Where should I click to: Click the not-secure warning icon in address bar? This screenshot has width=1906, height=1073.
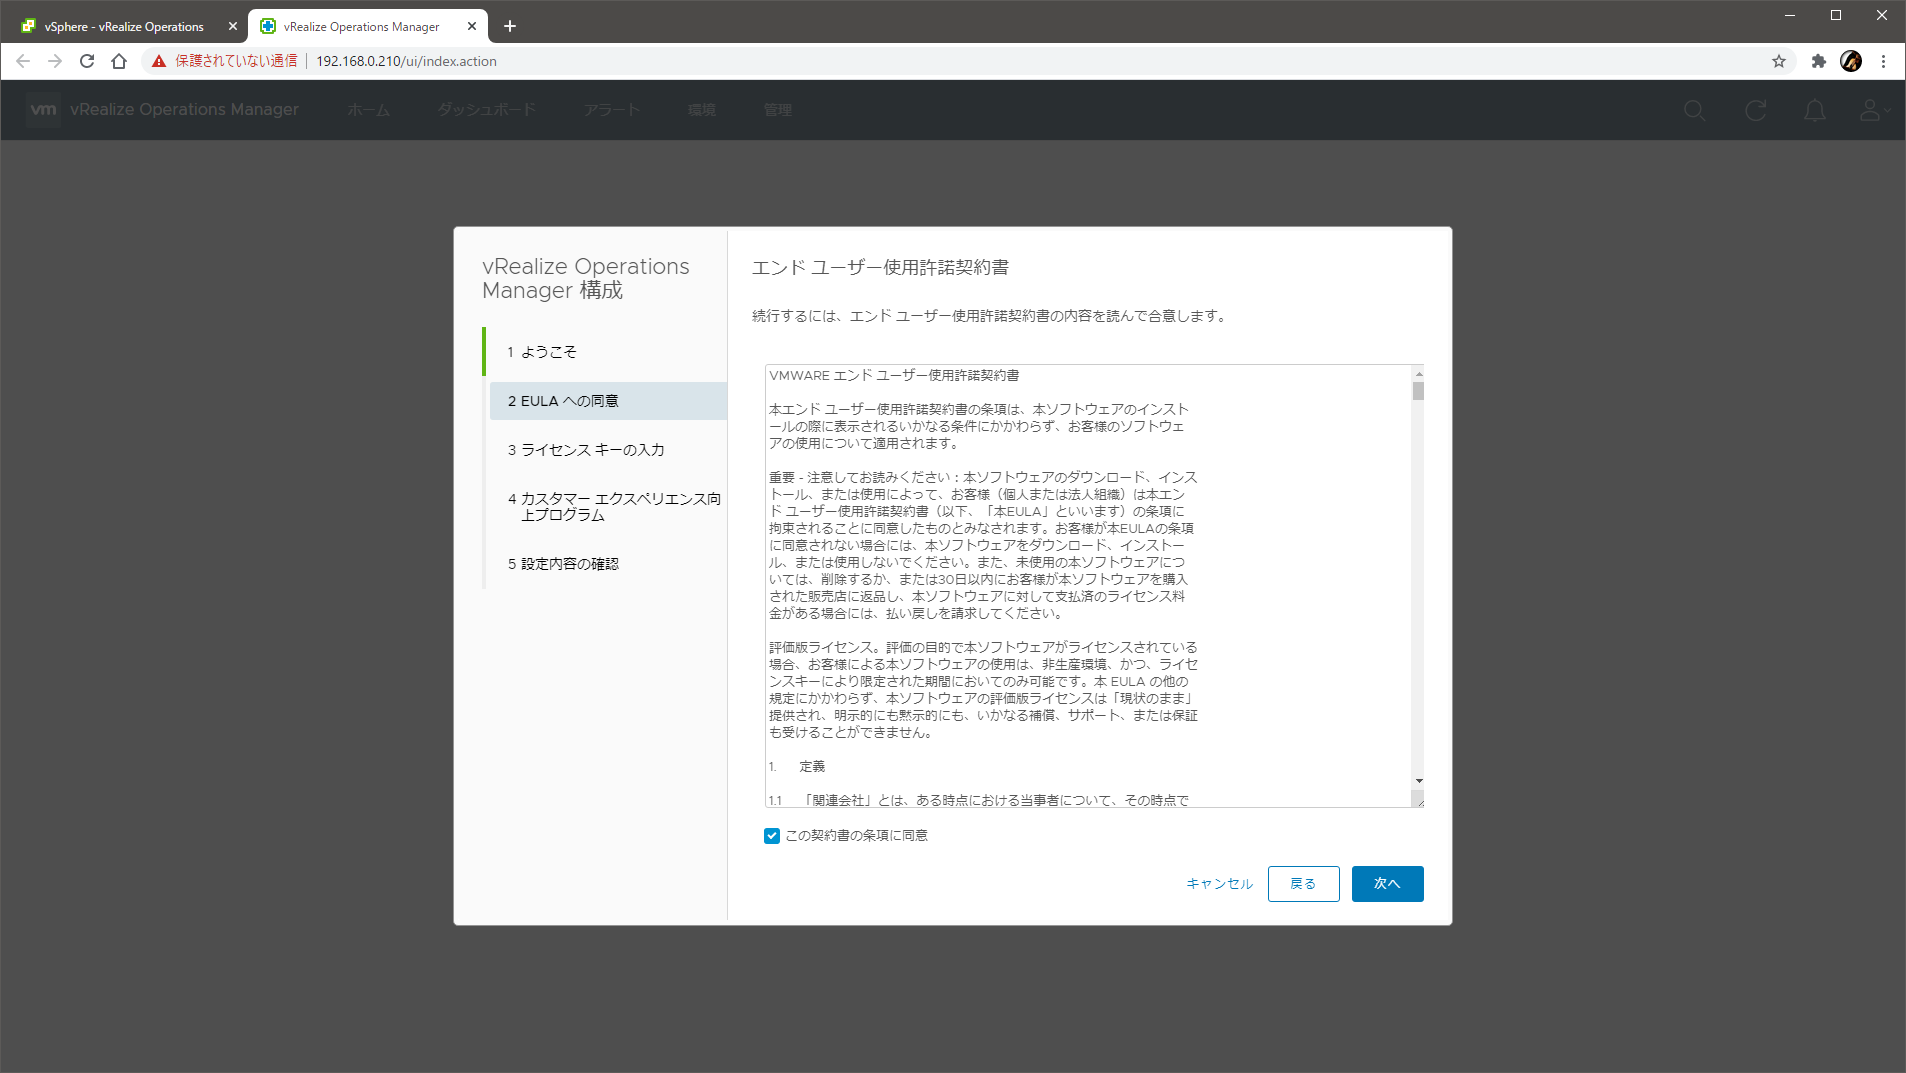[x=158, y=61]
